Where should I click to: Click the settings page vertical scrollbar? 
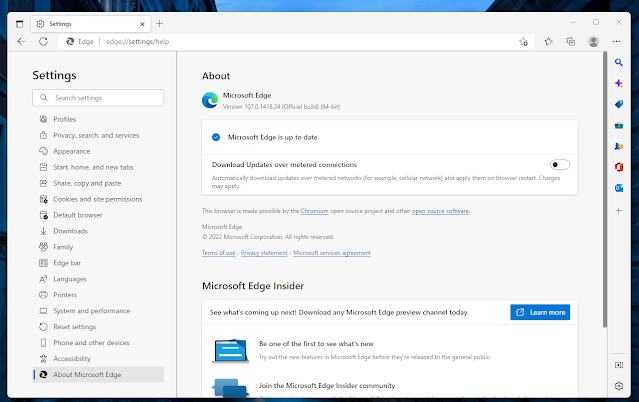[x=605, y=190]
